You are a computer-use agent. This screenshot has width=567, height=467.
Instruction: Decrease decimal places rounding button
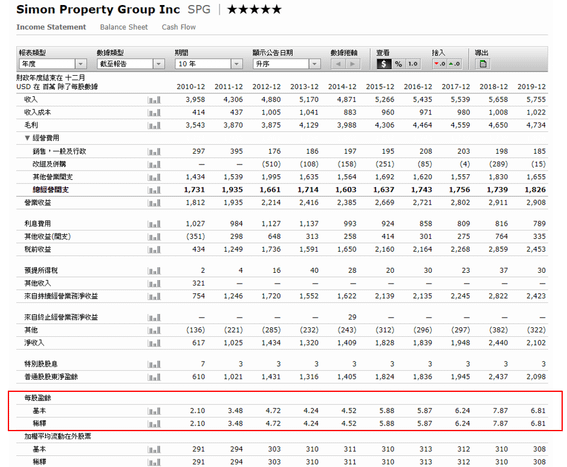[440, 64]
